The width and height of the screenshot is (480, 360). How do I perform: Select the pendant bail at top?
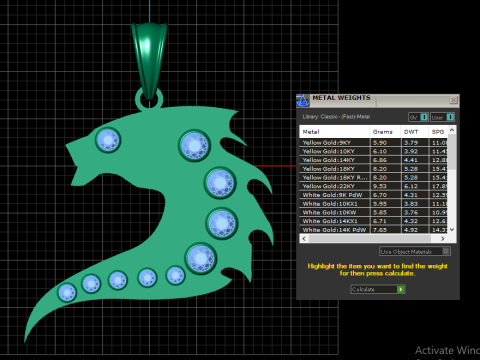point(149,60)
